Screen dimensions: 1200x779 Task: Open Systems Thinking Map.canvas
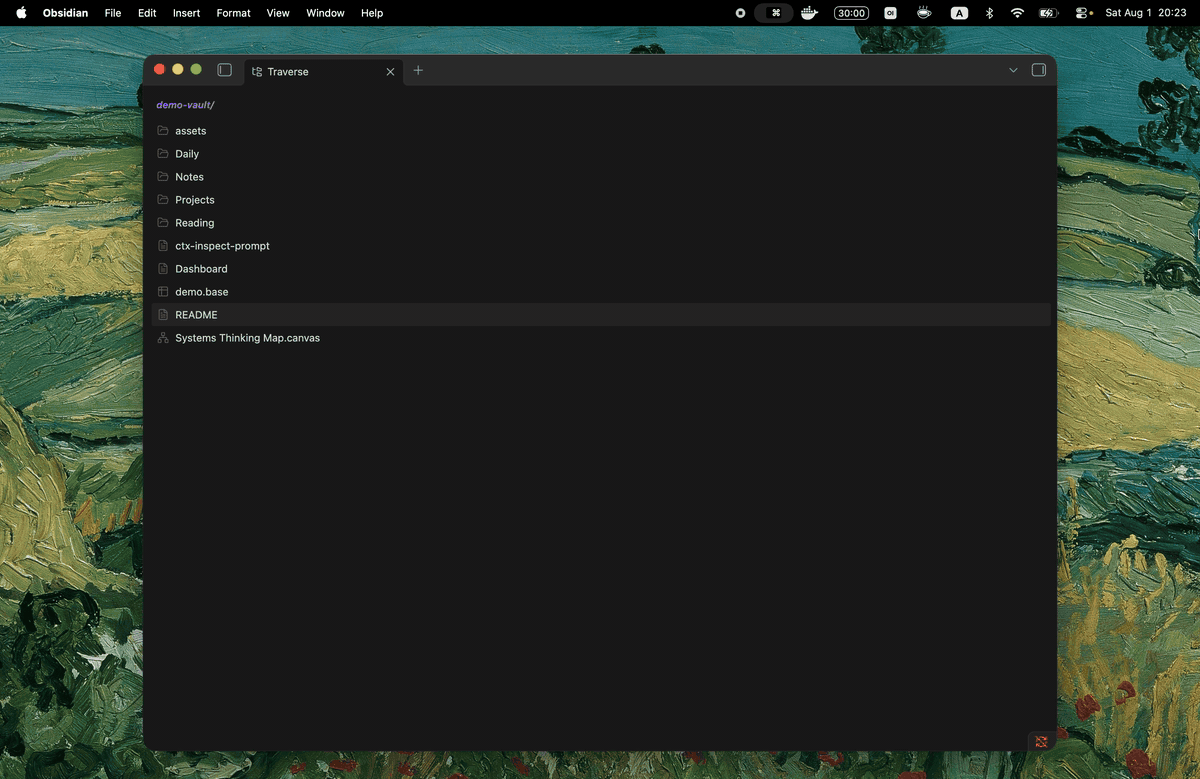pos(601,338)
